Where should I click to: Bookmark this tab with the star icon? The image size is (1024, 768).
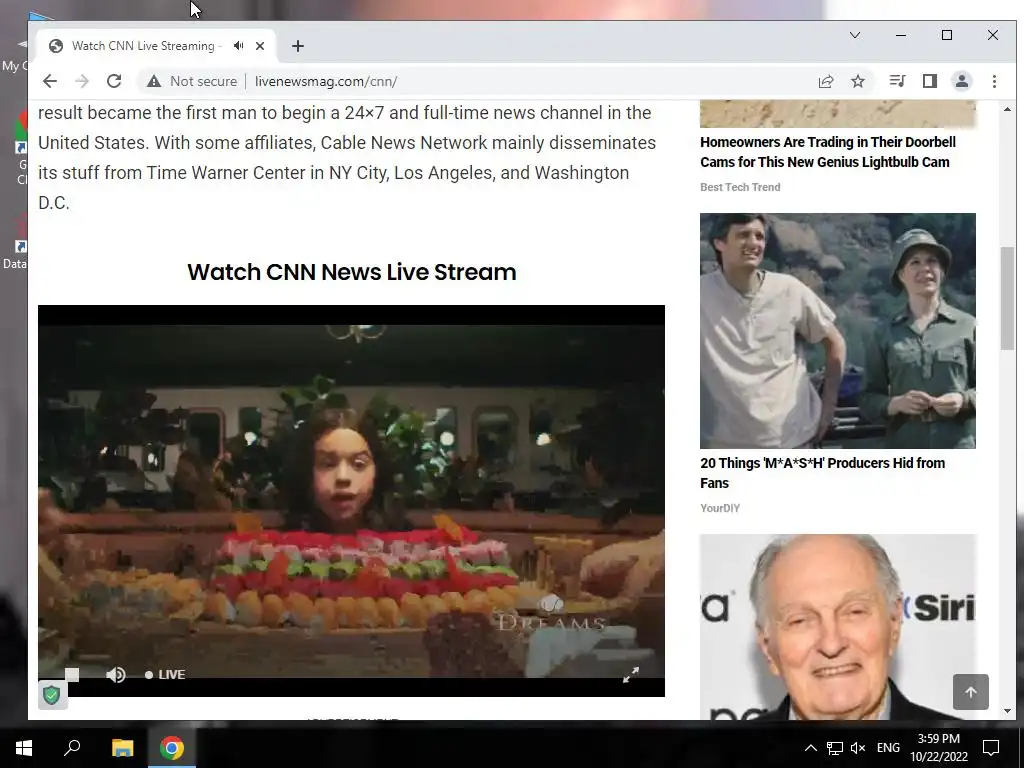tap(858, 81)
